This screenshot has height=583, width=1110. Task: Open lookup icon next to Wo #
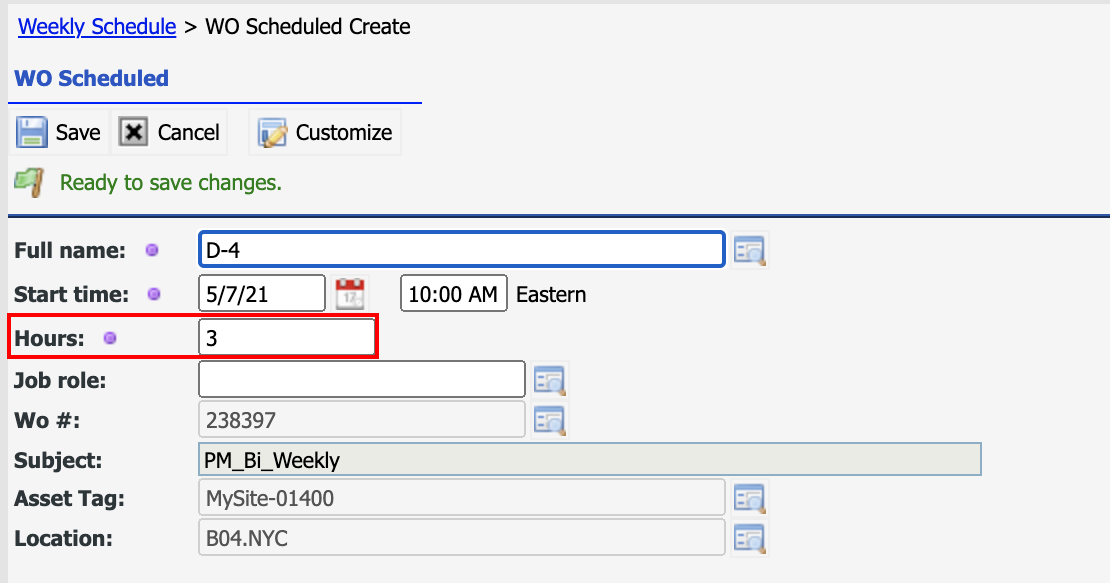click(549, 420)
